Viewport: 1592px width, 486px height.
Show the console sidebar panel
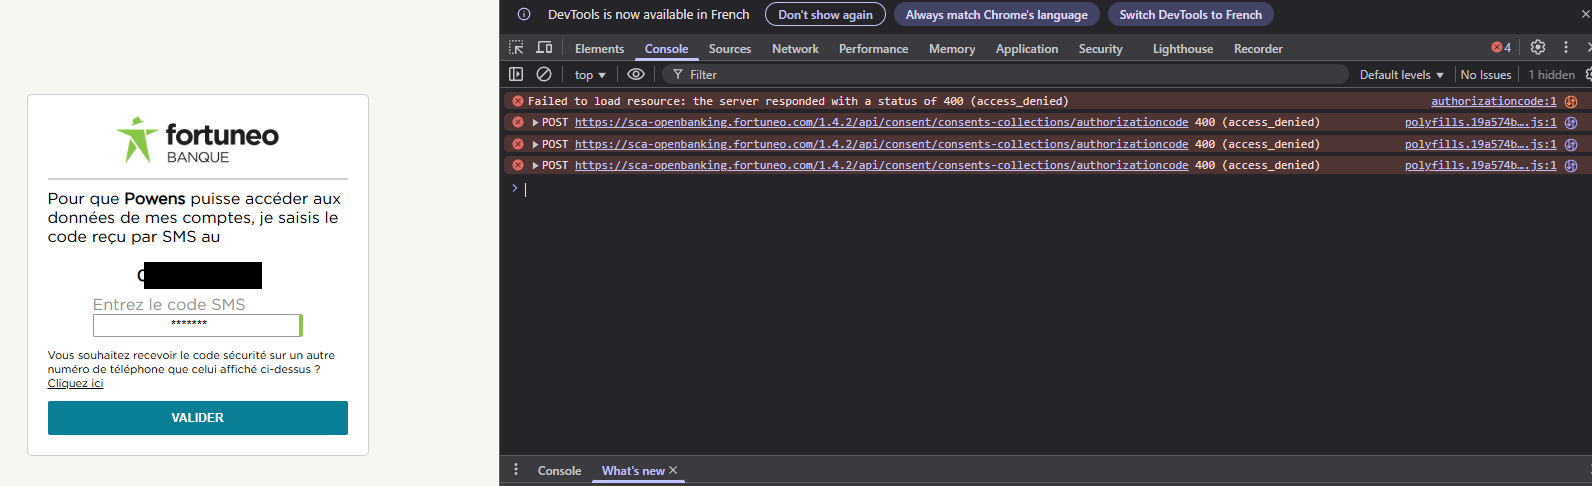tap(516, 74)
